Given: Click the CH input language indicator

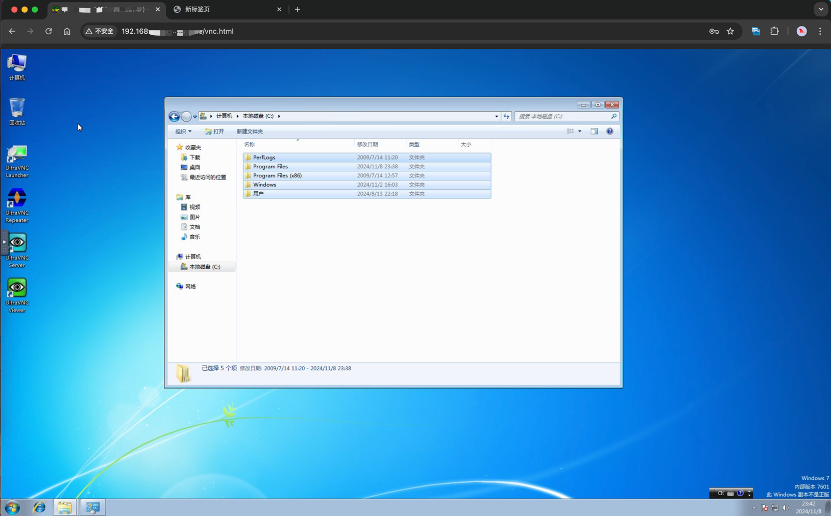Looking at the screenshot, I should coord(721,493).
